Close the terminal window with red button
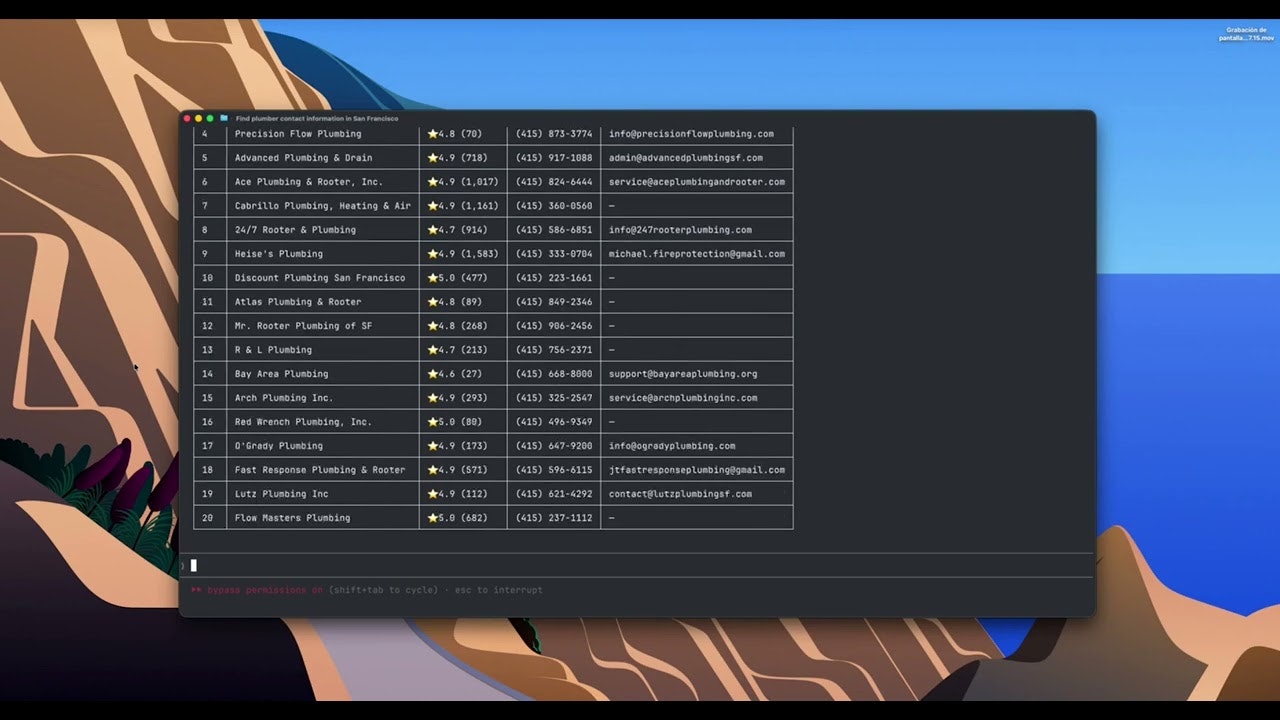Viewport: 1280px width, 720px height. click(187, 118)
